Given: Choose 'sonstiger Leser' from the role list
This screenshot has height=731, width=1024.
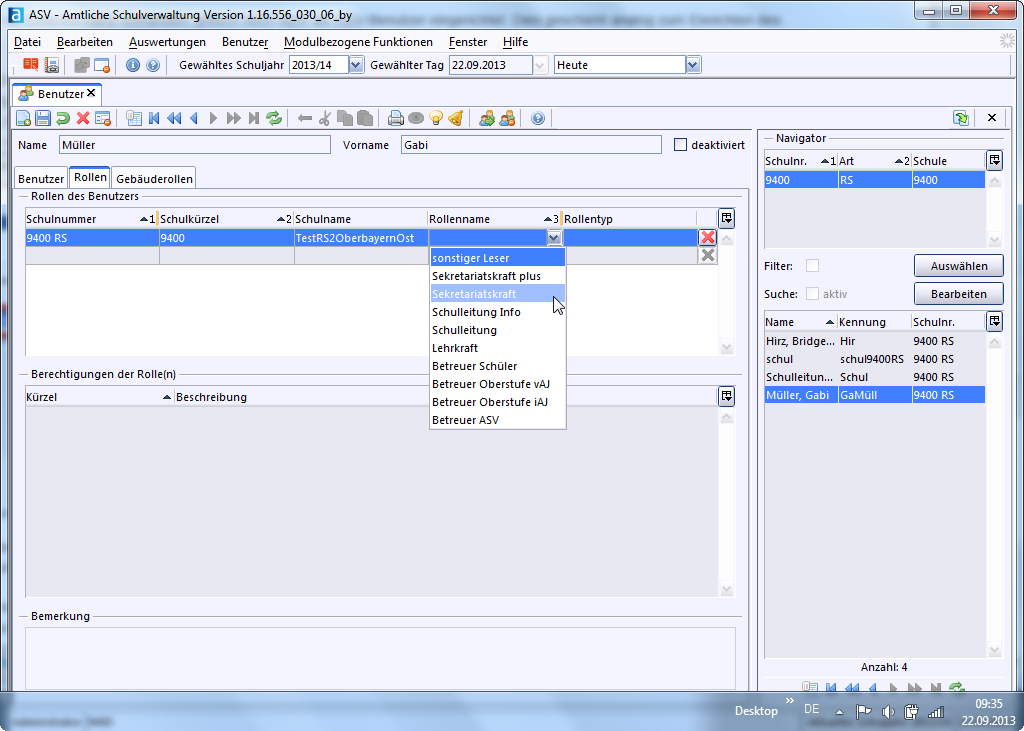Looking at the screenshot, I should [498, 258].
